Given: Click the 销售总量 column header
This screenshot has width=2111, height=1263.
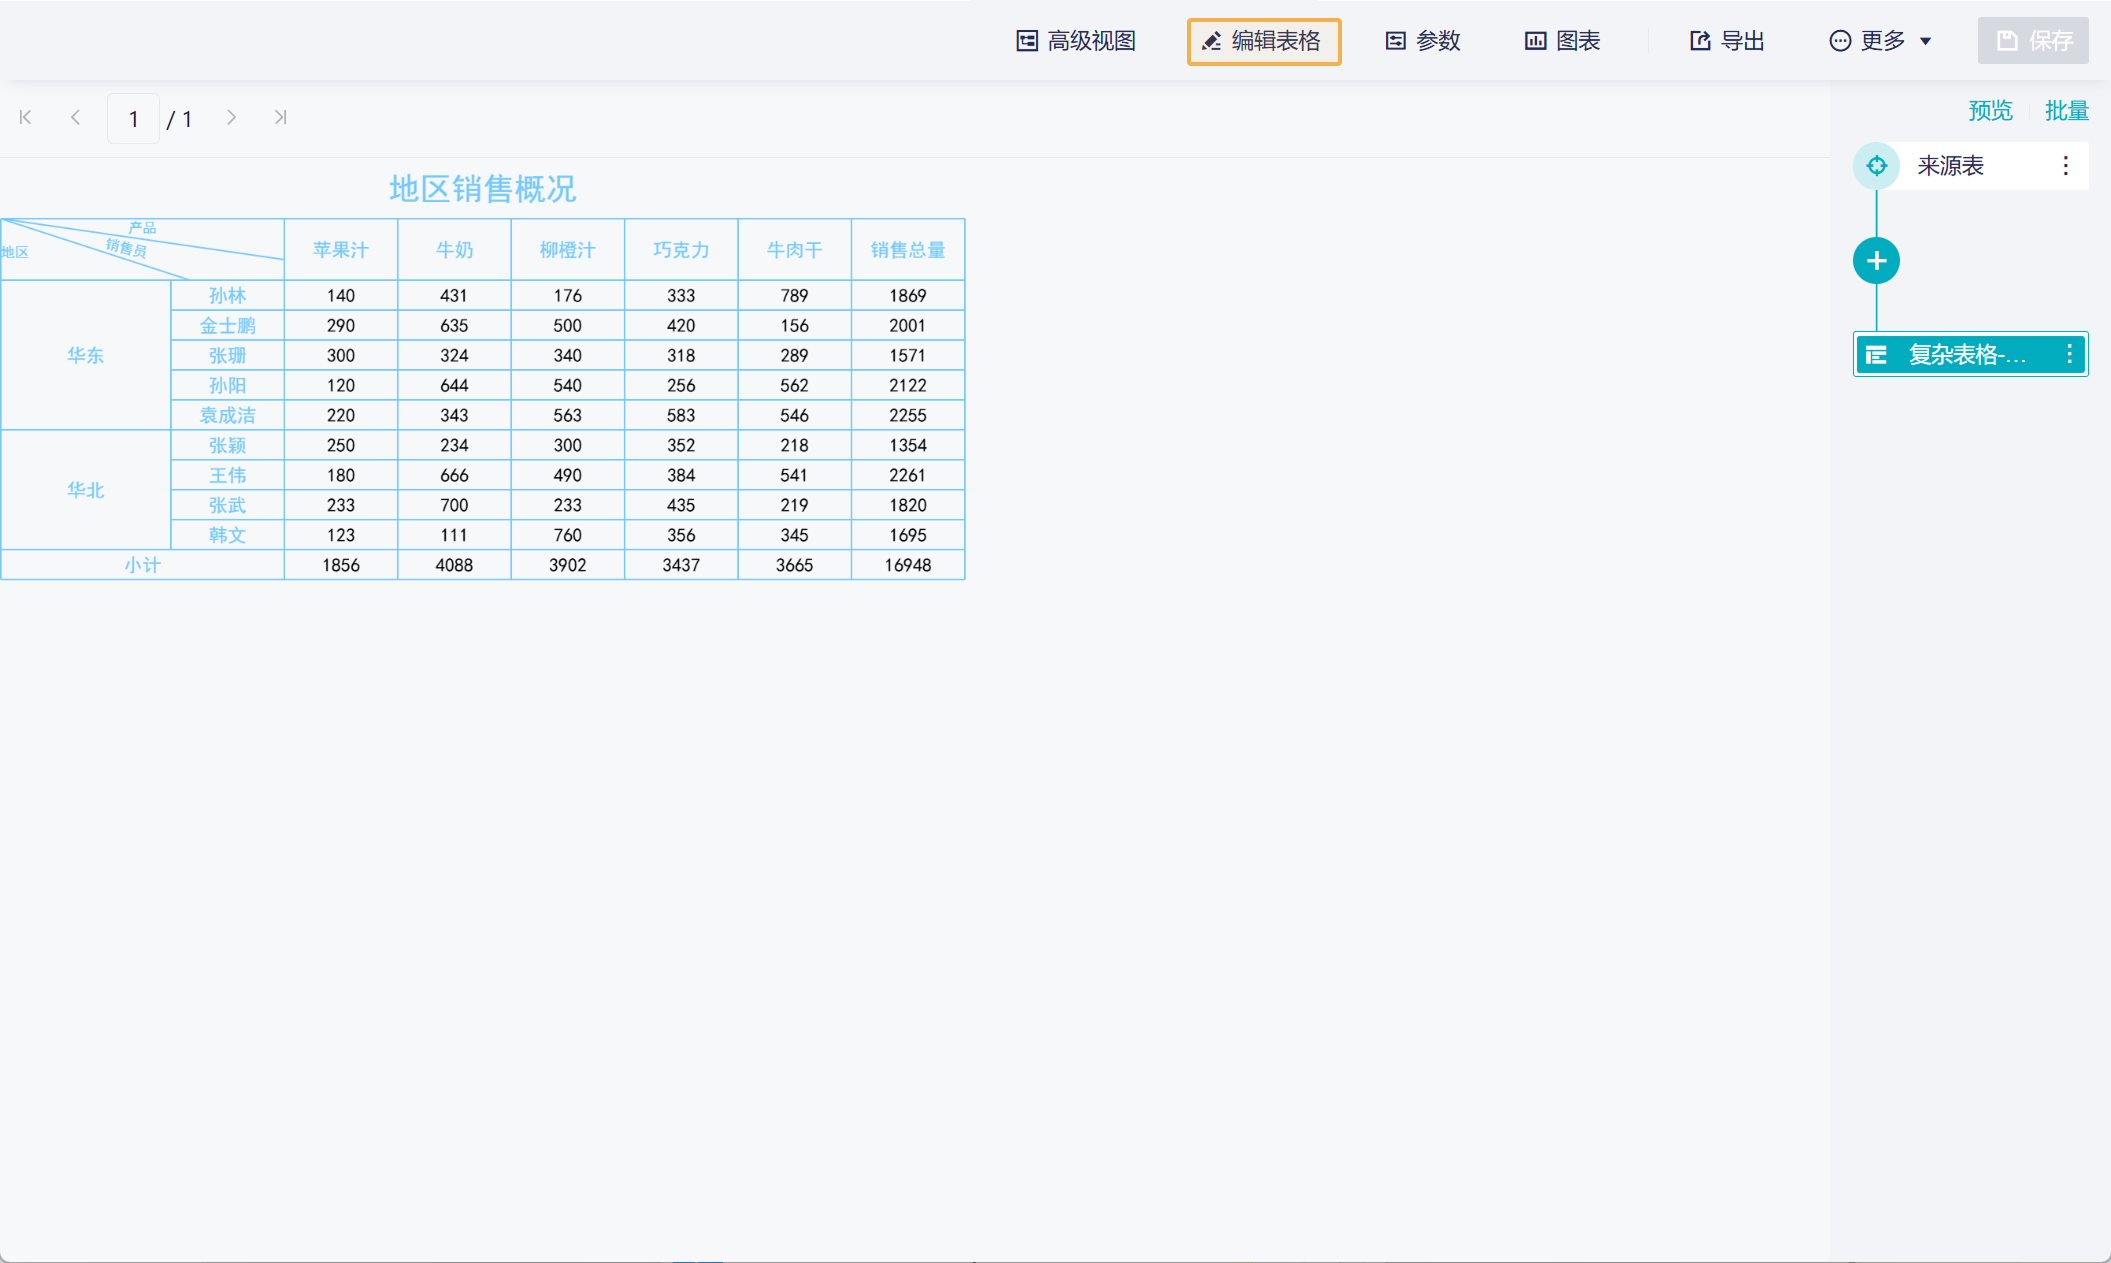Looking at the screenshot, I should (907, 250).
